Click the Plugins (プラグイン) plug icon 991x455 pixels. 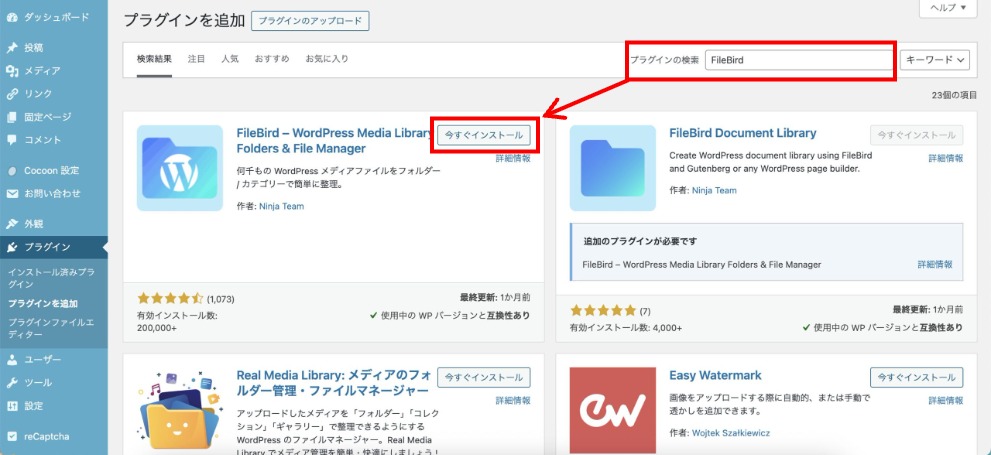12,247
